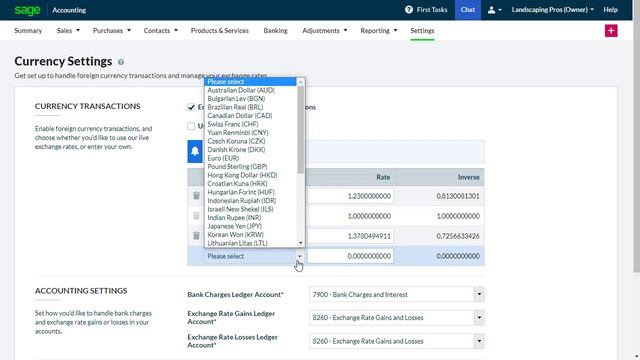Choose Euro (EUR) from list
This screenshot has width=640, height=360.
(250, 158)
